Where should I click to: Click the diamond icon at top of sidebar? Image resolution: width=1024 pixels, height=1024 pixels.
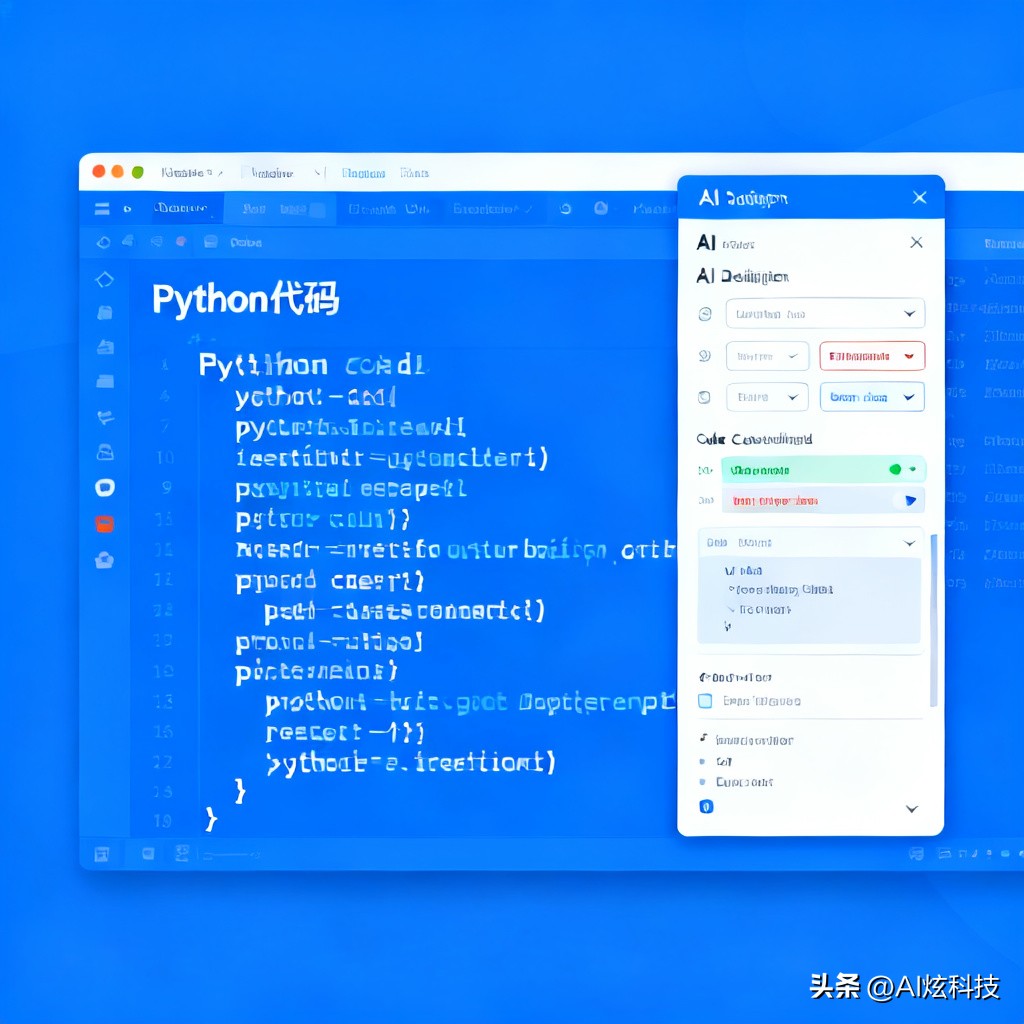(x=104, y=279)
